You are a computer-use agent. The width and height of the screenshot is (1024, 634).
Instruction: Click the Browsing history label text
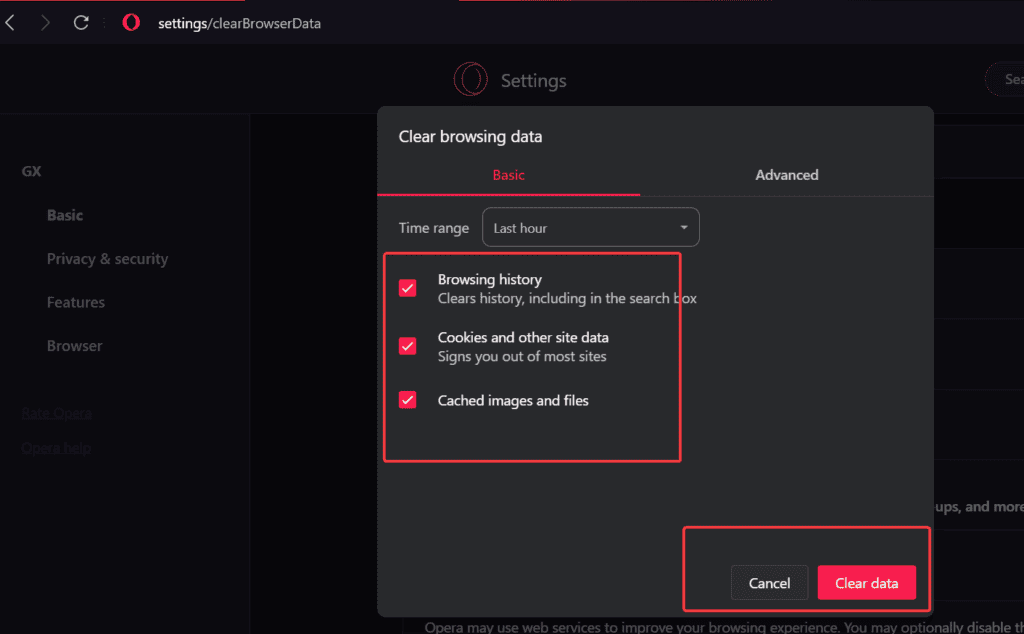pos(490,279)
